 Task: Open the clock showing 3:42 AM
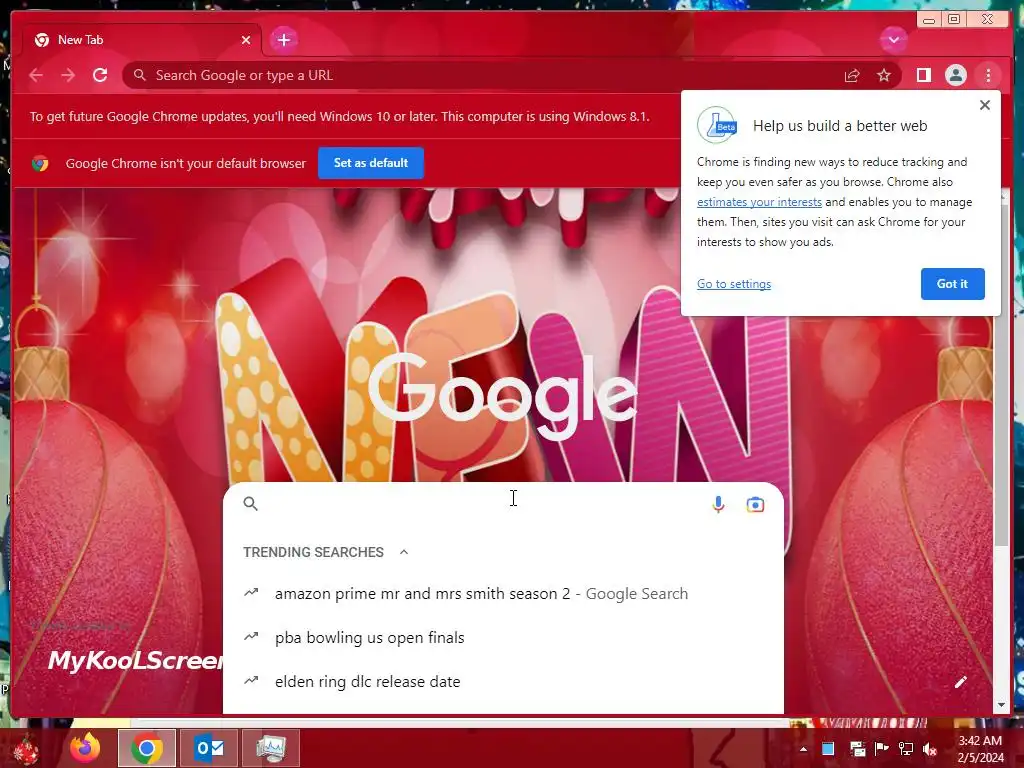(x=980, y=749)
